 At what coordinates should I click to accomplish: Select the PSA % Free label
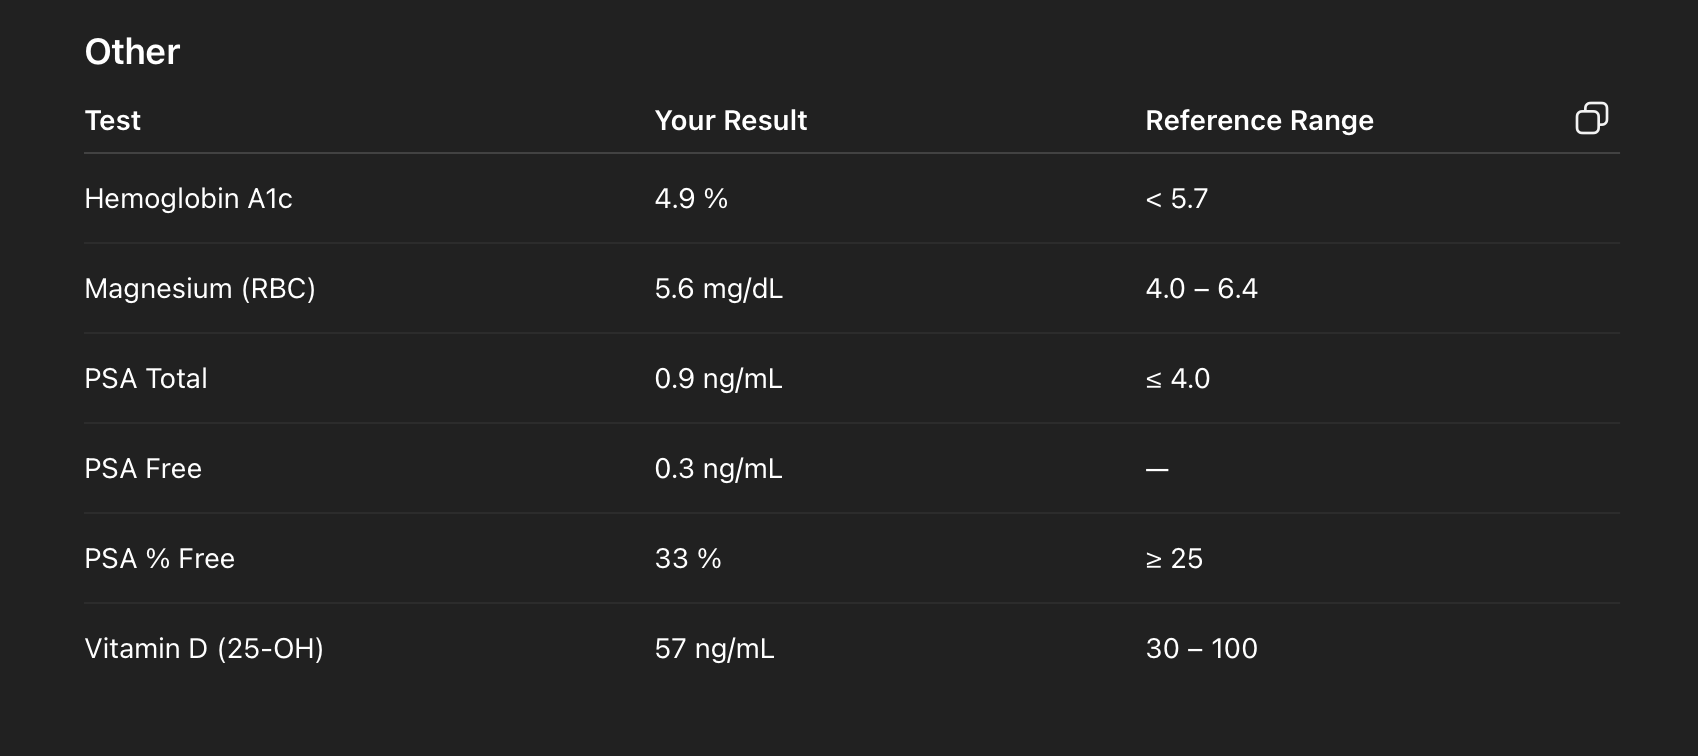tap(159, 559)
